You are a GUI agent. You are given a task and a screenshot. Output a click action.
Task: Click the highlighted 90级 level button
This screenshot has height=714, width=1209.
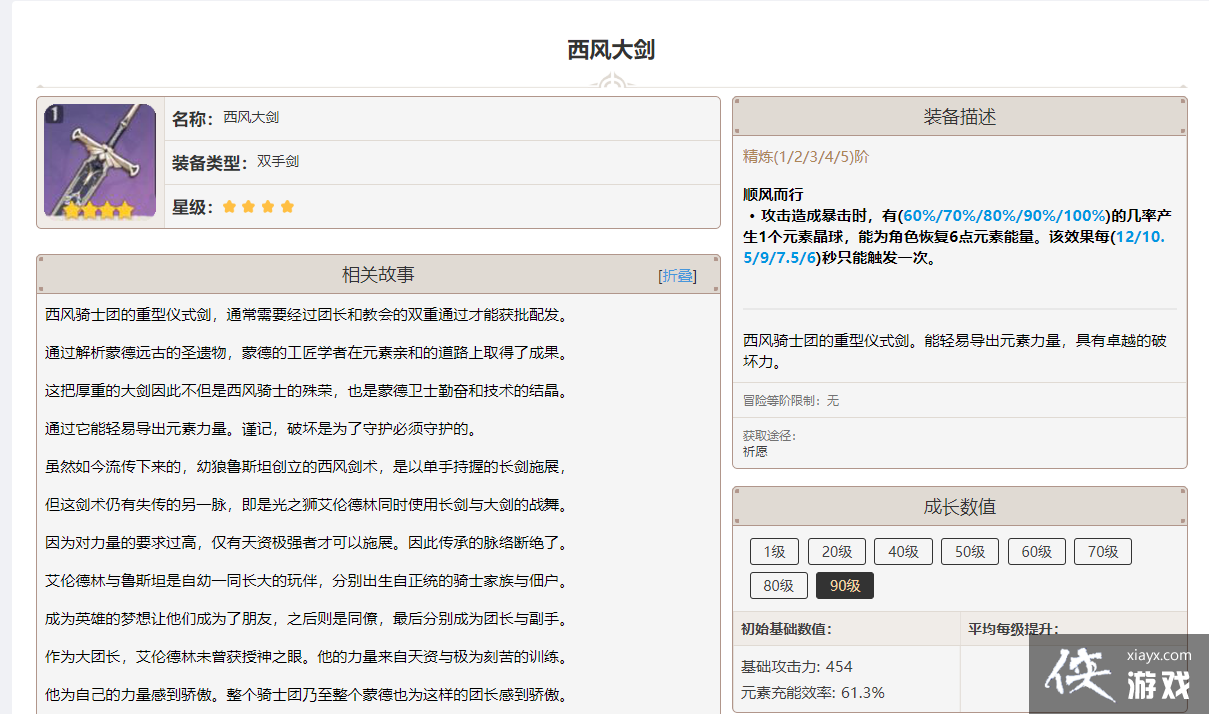pos(844,586)
